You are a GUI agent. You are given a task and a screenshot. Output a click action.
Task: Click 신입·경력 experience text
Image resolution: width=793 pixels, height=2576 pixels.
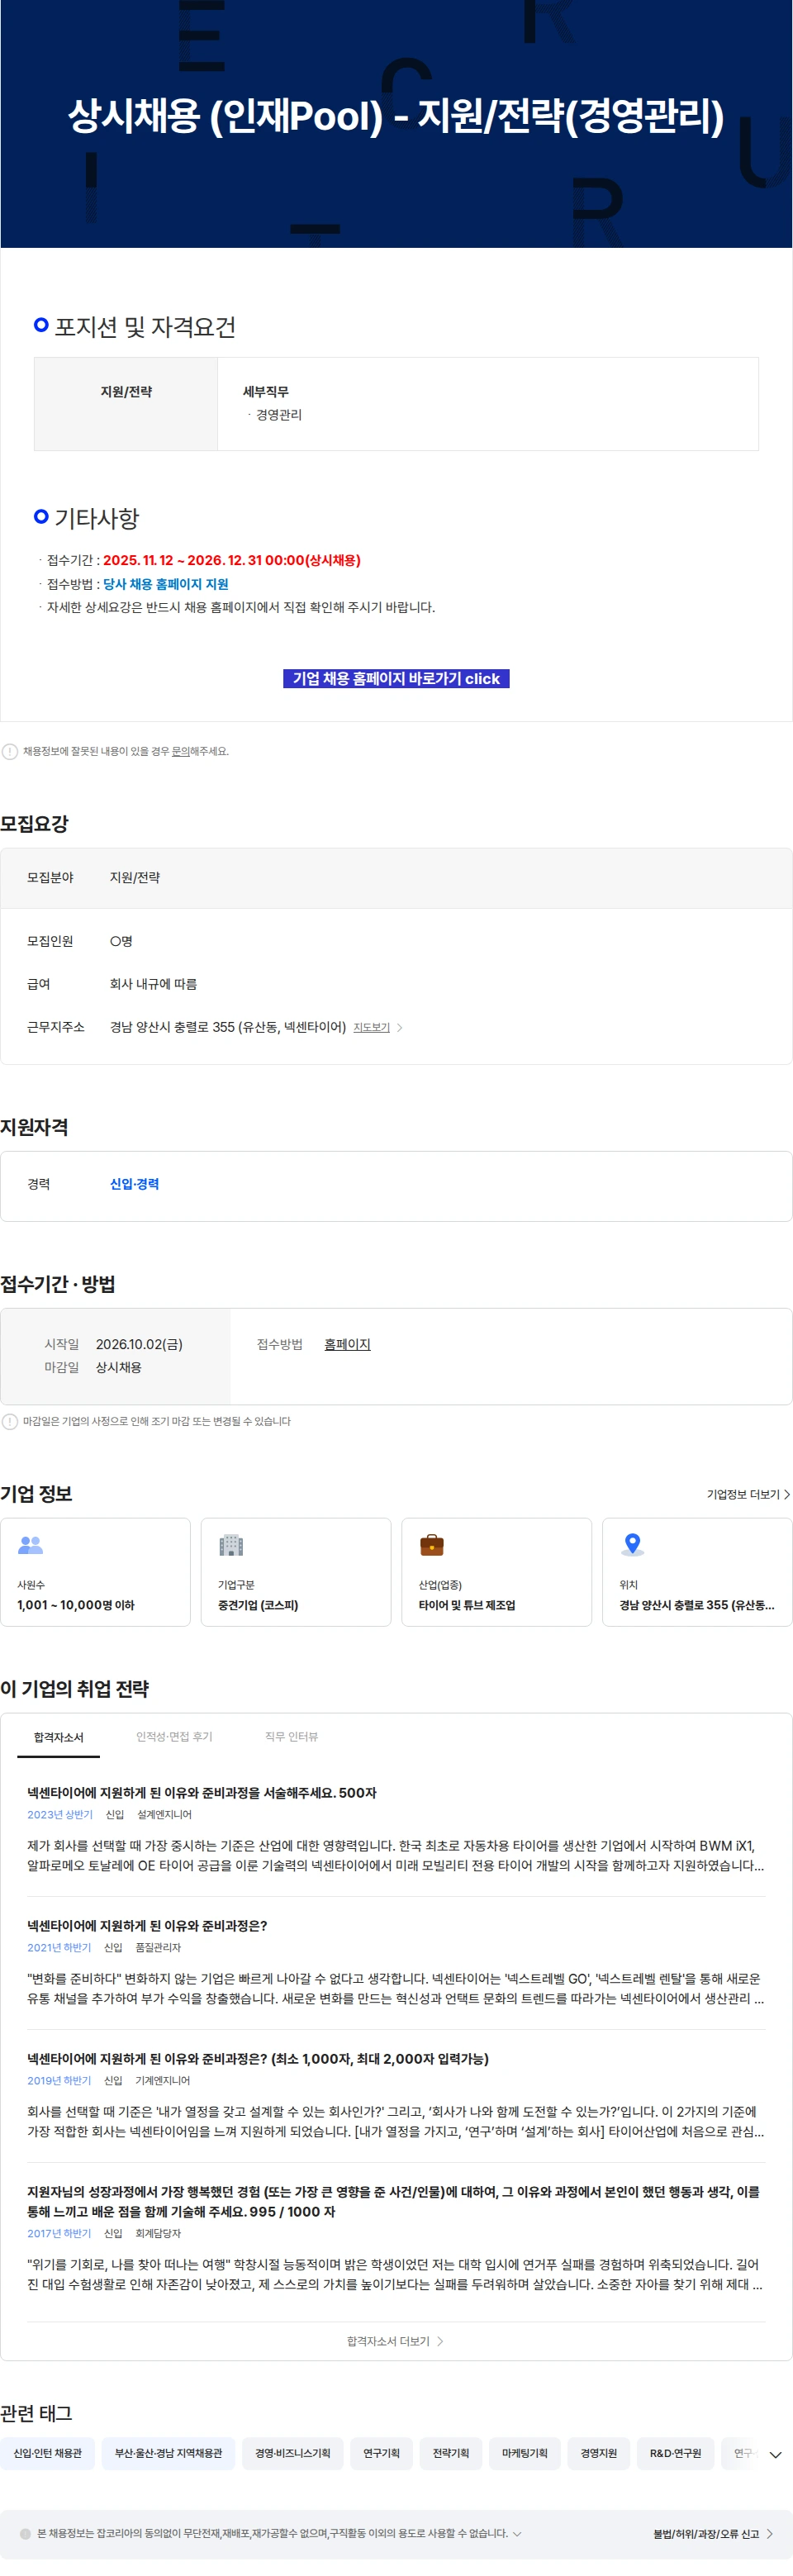[x=134, y=1184]
